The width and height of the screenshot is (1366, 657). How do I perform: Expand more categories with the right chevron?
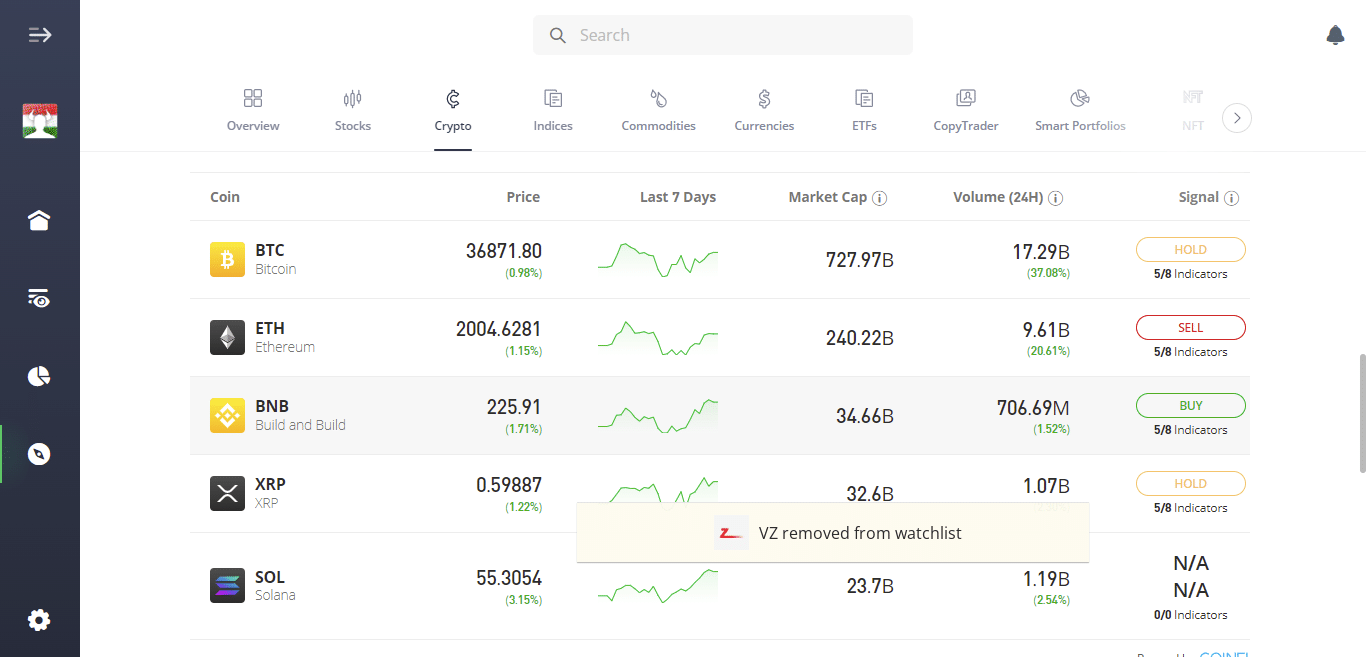point(1237,117)
